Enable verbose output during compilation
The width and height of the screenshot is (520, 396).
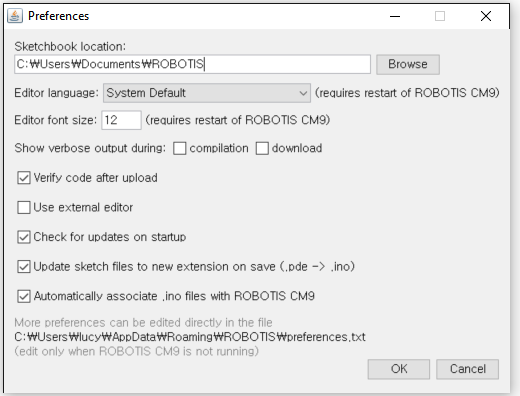tap(180, 148)
